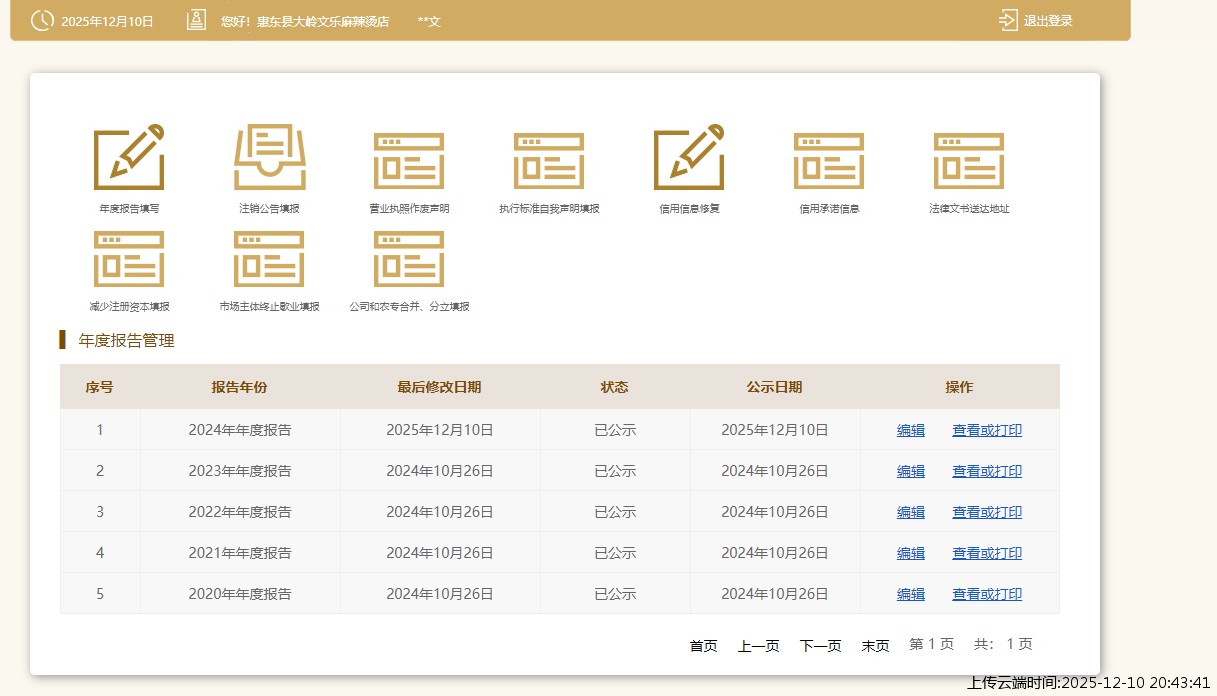This screenshot has height=696, width=1217.
Task: Click the 信用承诺信息 icon
Action: pyautogui.click(x=829, y=160)
